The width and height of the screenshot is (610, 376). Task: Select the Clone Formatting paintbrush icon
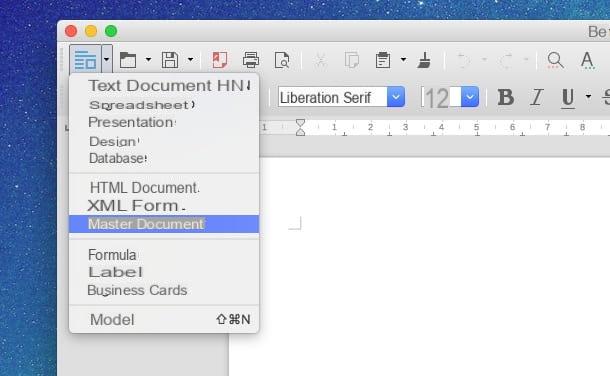(x=424, y=60)
